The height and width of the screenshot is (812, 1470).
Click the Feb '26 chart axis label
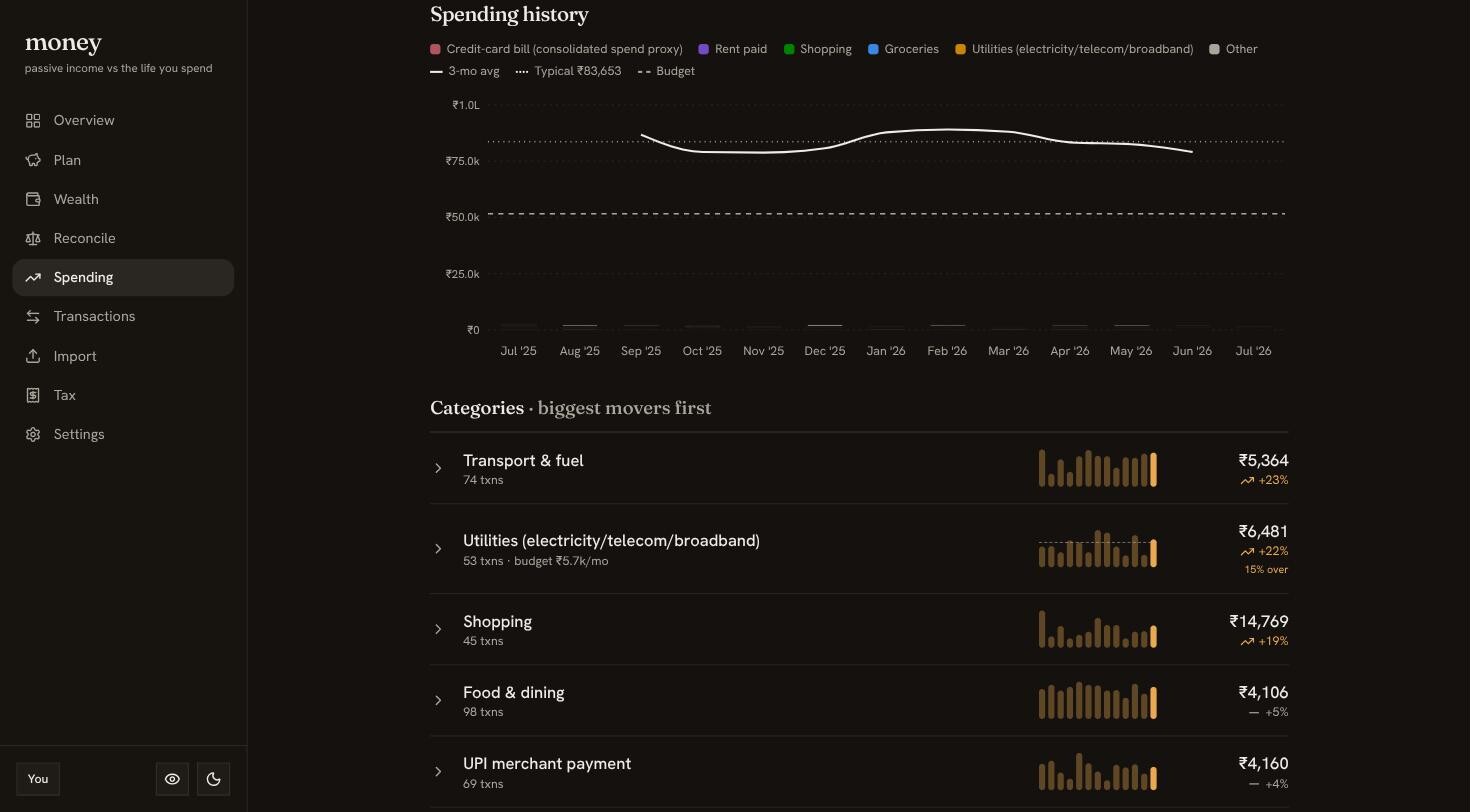click(x=947, y=351)
